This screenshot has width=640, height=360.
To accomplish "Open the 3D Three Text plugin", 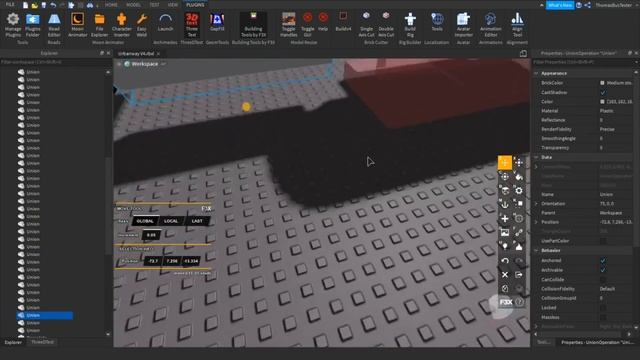I will [x=192, y=25].
